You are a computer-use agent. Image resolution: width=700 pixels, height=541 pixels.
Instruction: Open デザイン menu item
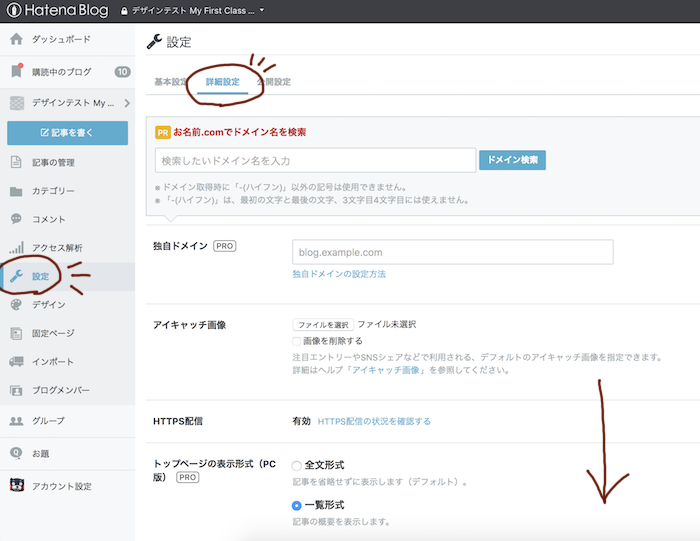67,305
